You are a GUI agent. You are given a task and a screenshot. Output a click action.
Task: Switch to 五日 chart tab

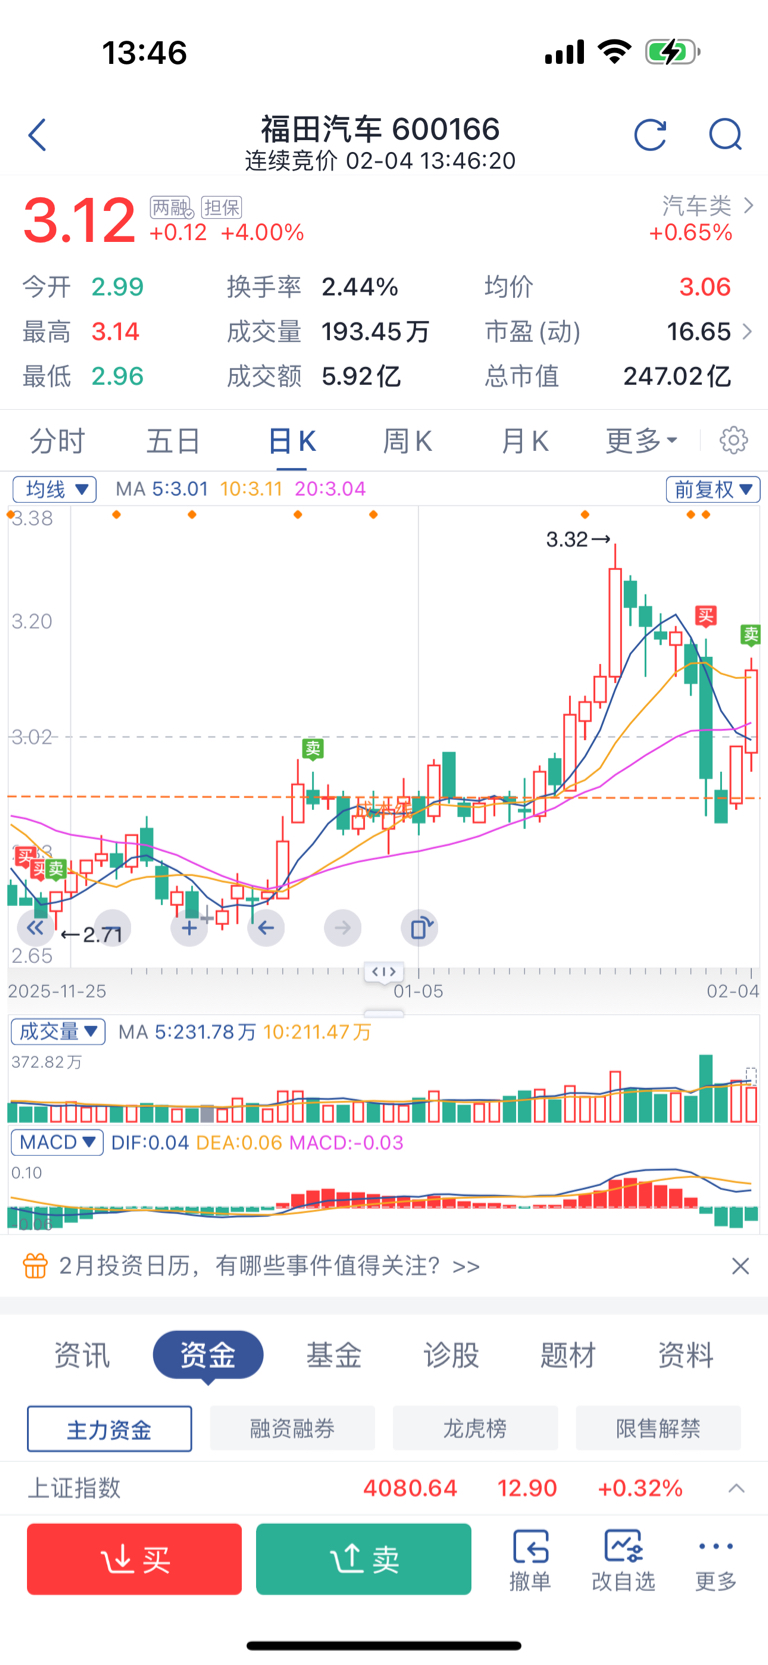[173, 440]
